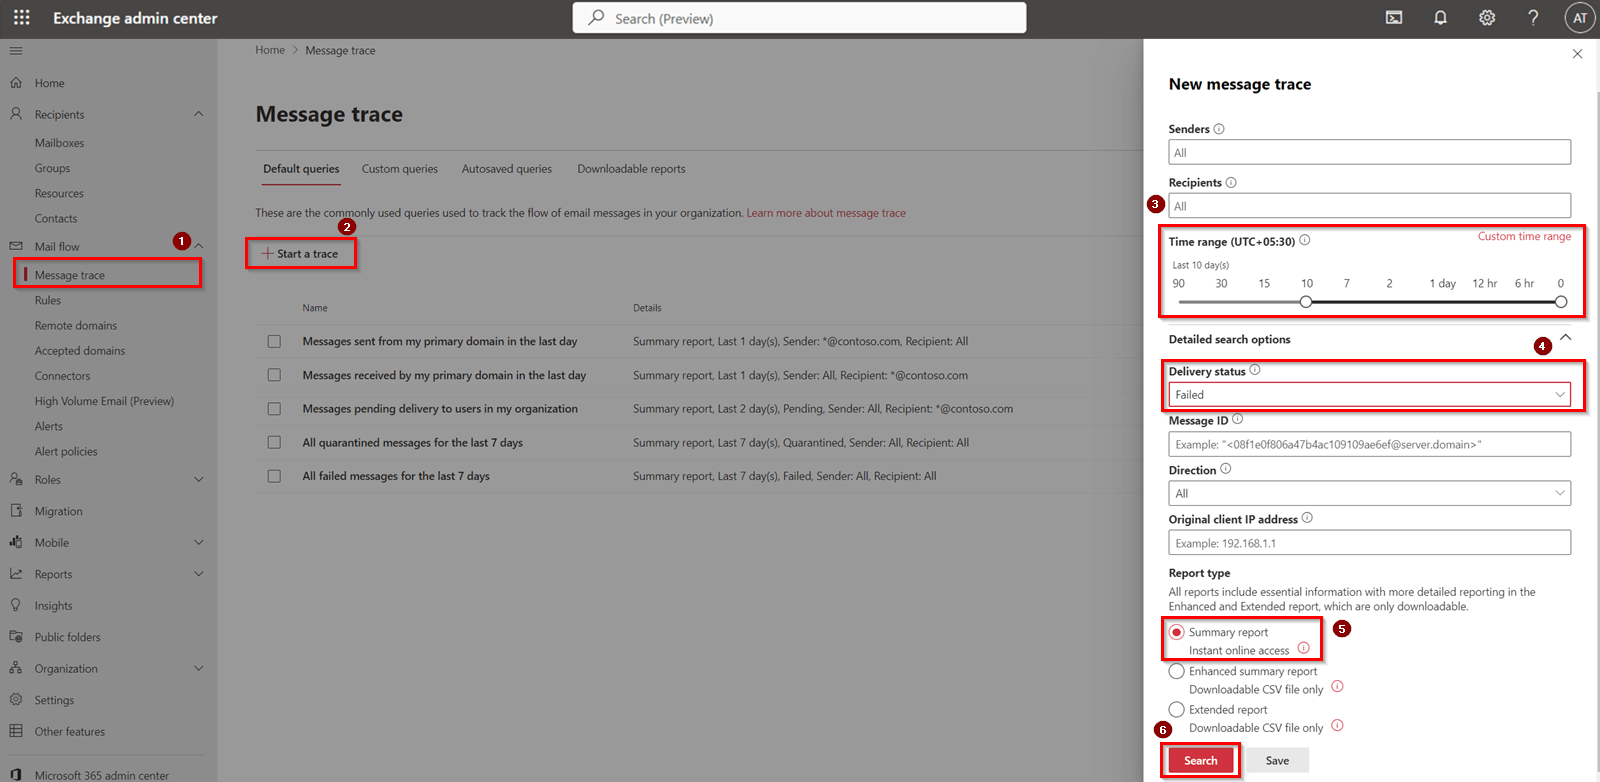Select the Extended report radio button
This screenshot has width=1600, height=782.
pos(1177,710)
